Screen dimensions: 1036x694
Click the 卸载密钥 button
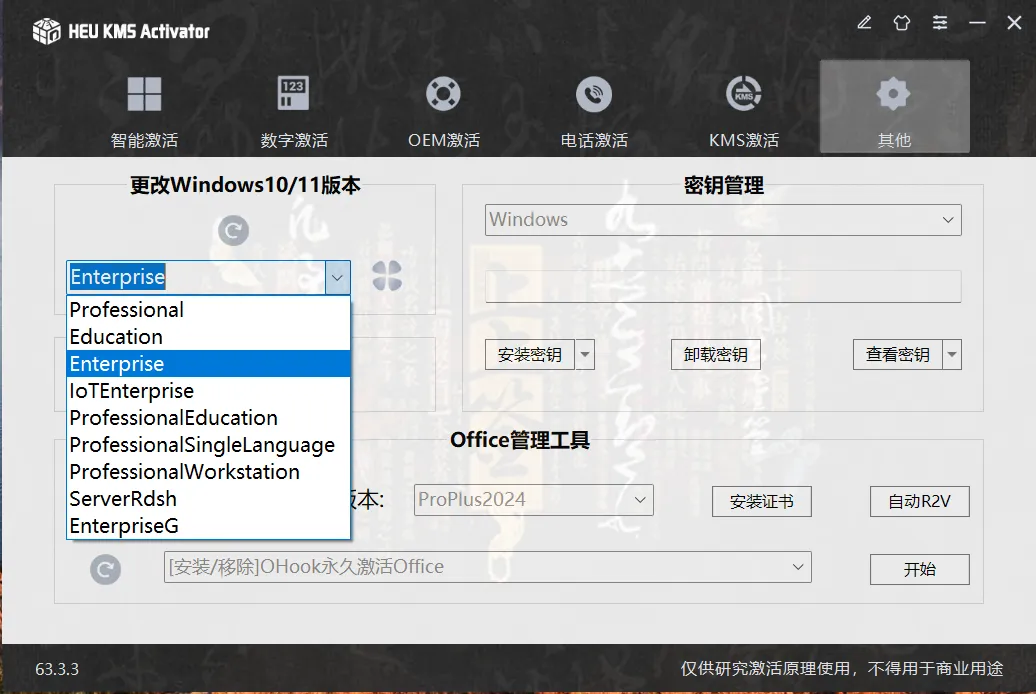[716, 355]
